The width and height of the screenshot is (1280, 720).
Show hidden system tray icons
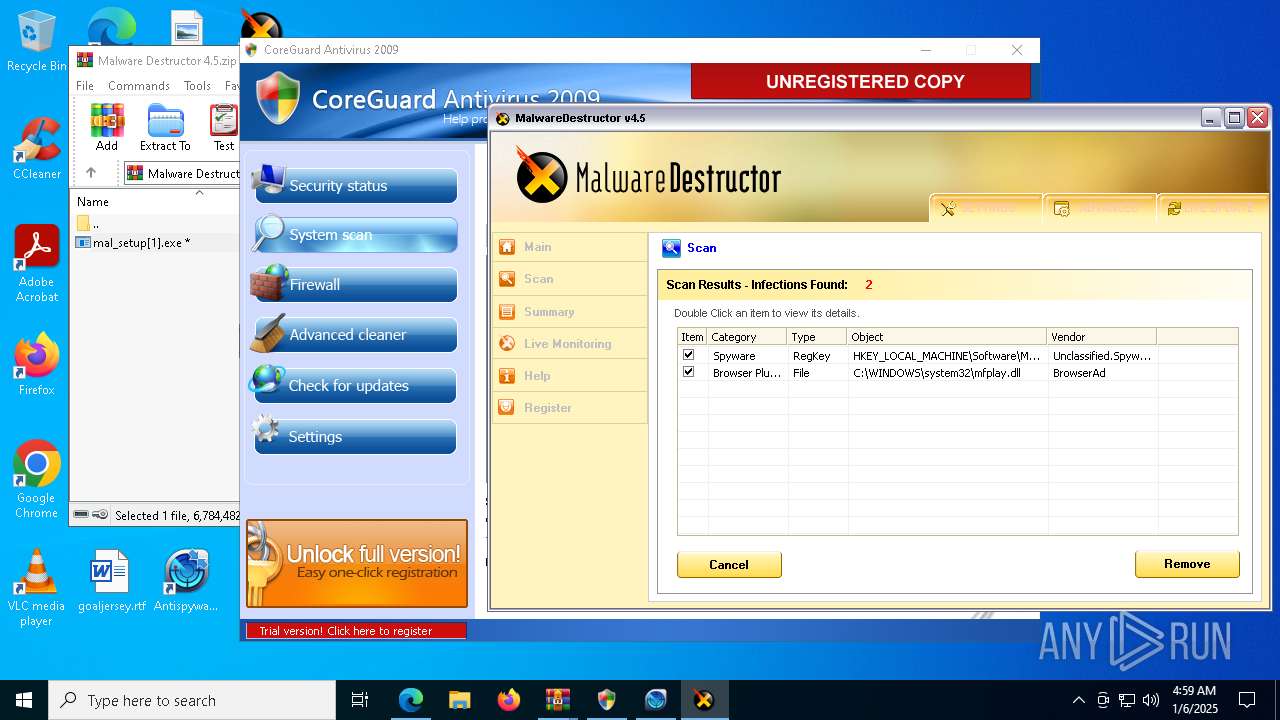[1078, 700]
